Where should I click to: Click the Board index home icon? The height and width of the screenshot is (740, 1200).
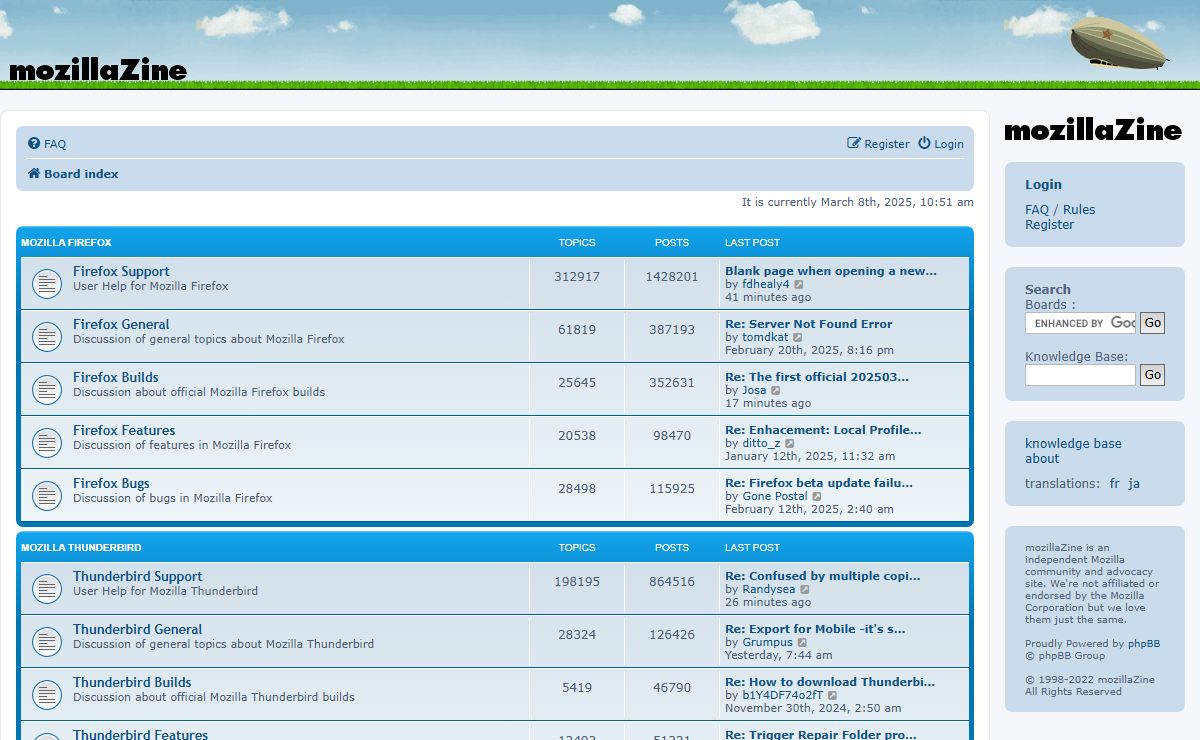[34, 174]
